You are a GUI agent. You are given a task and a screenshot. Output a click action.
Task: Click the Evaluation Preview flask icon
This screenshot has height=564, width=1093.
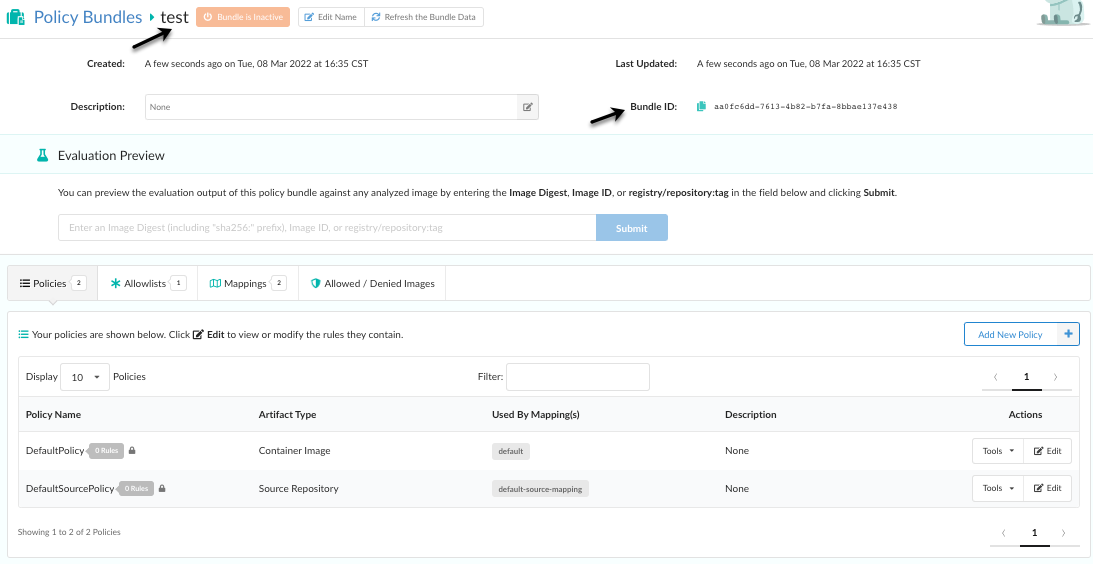coord(42,156)
